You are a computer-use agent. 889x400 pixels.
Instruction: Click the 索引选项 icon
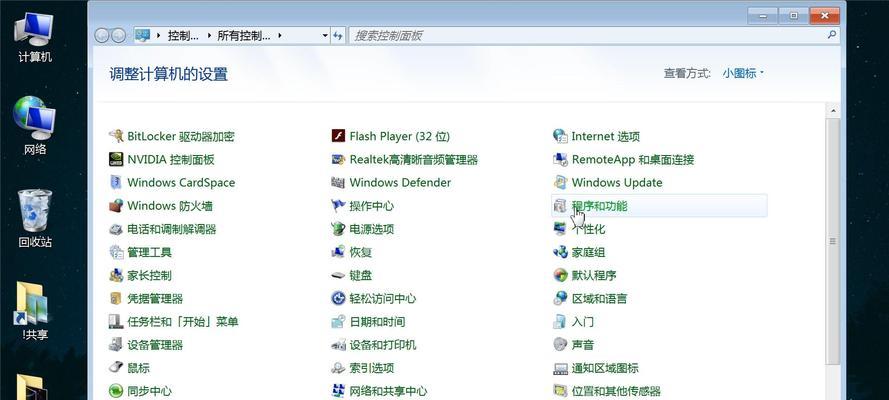[x=338, y=368]
